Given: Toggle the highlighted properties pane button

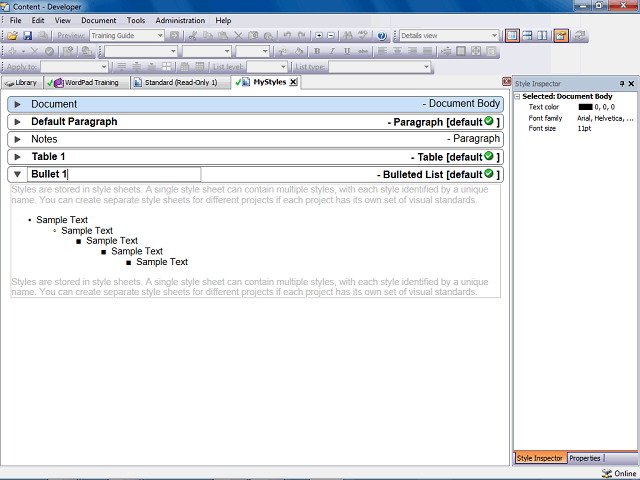Looking at the screenshot, I should [561, 36].
